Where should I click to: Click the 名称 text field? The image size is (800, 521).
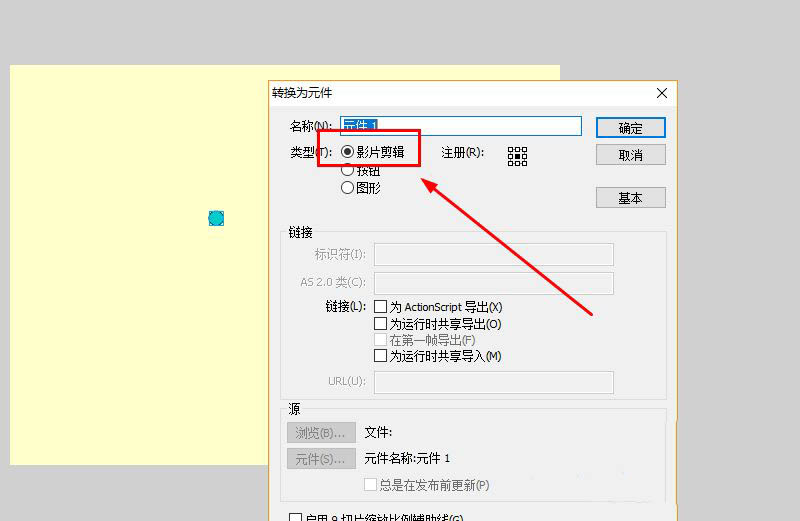click(461, 126)
